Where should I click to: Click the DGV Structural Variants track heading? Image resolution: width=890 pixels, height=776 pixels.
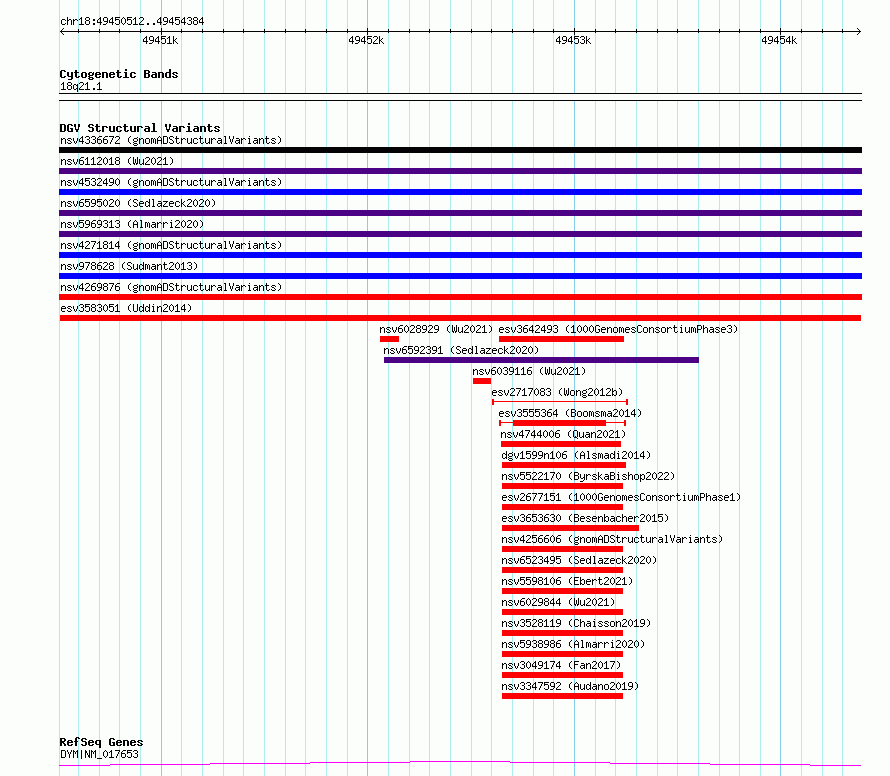140,128
